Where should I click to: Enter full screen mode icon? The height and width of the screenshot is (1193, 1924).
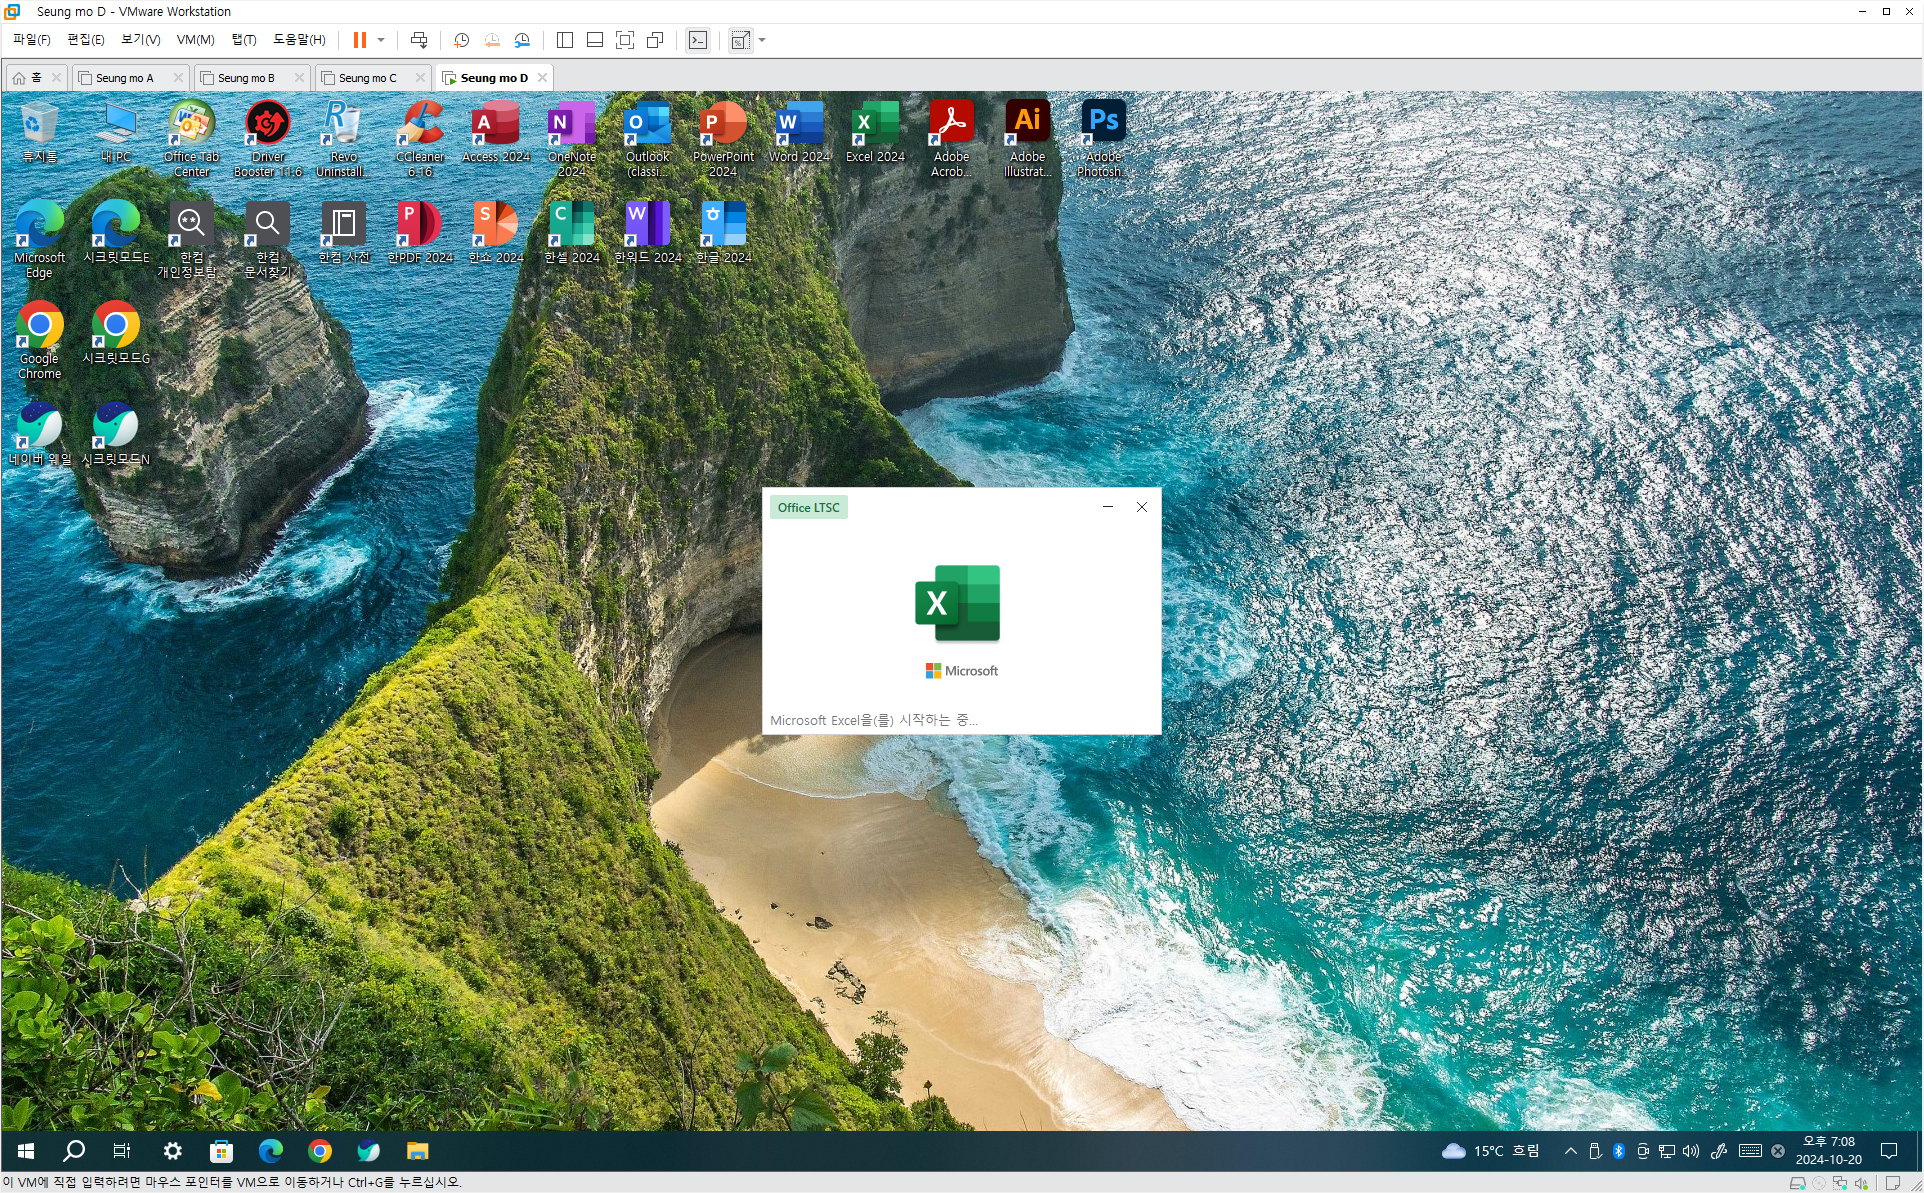click(x=625, y=40)
